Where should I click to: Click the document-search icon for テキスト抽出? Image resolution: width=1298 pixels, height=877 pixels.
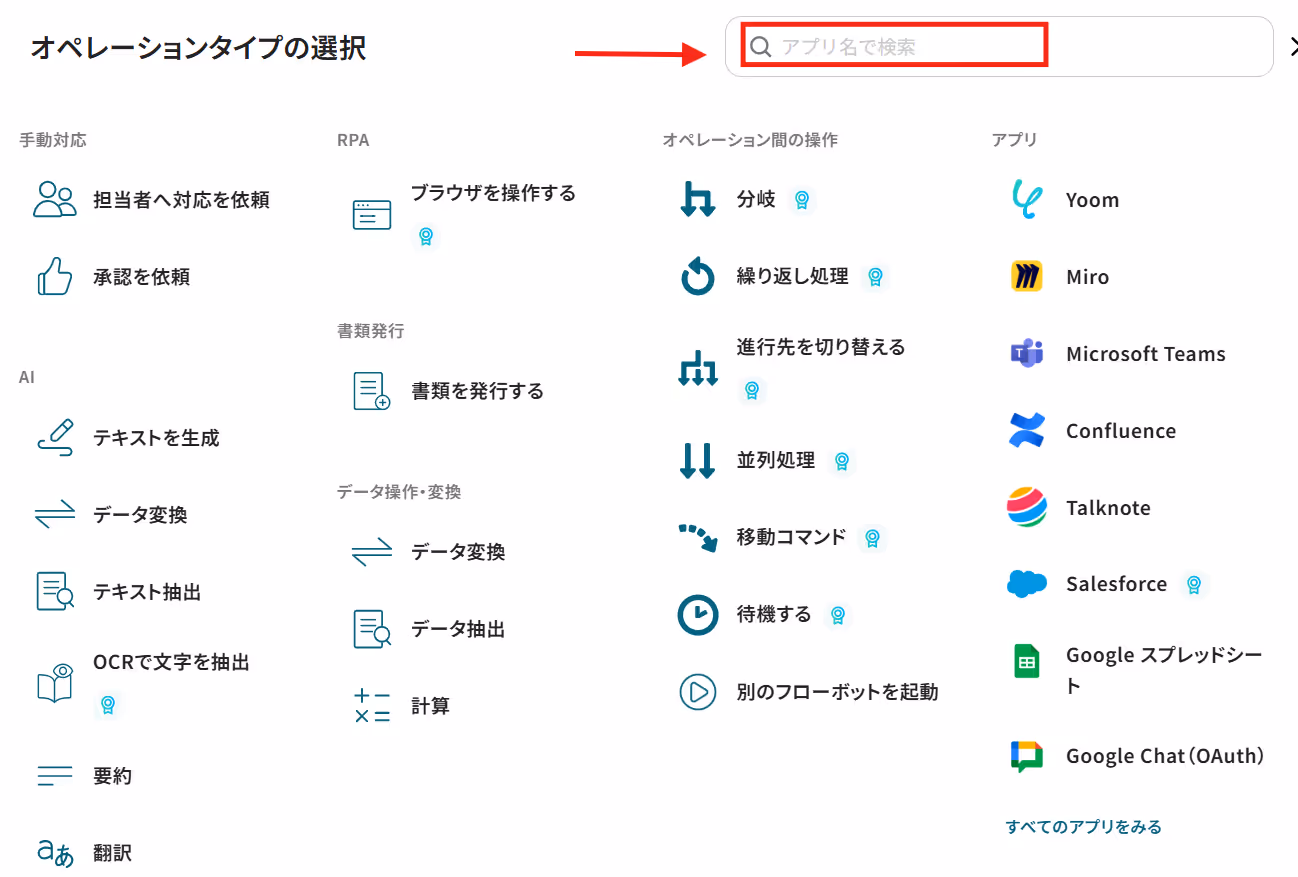[54, 592]
